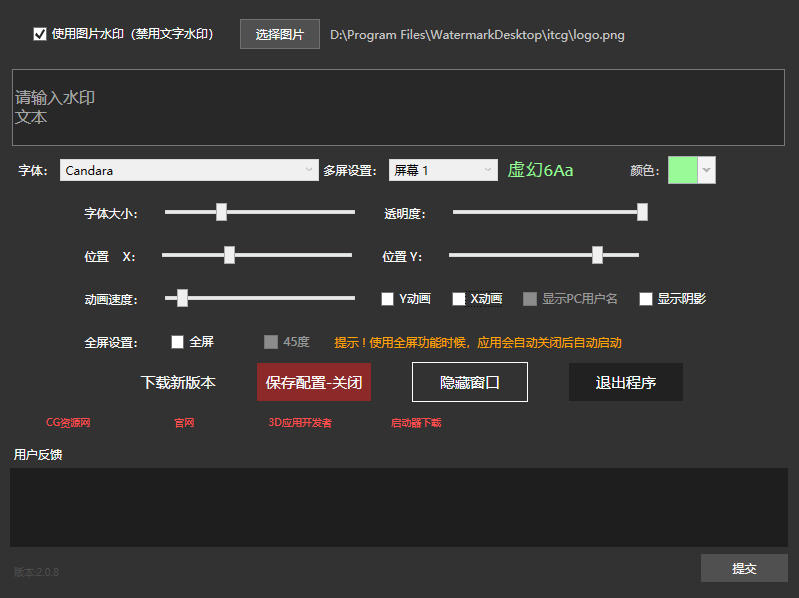Uncheck the 使用图片水印 checkbox
799x598 pixels.
pos(40,34)
